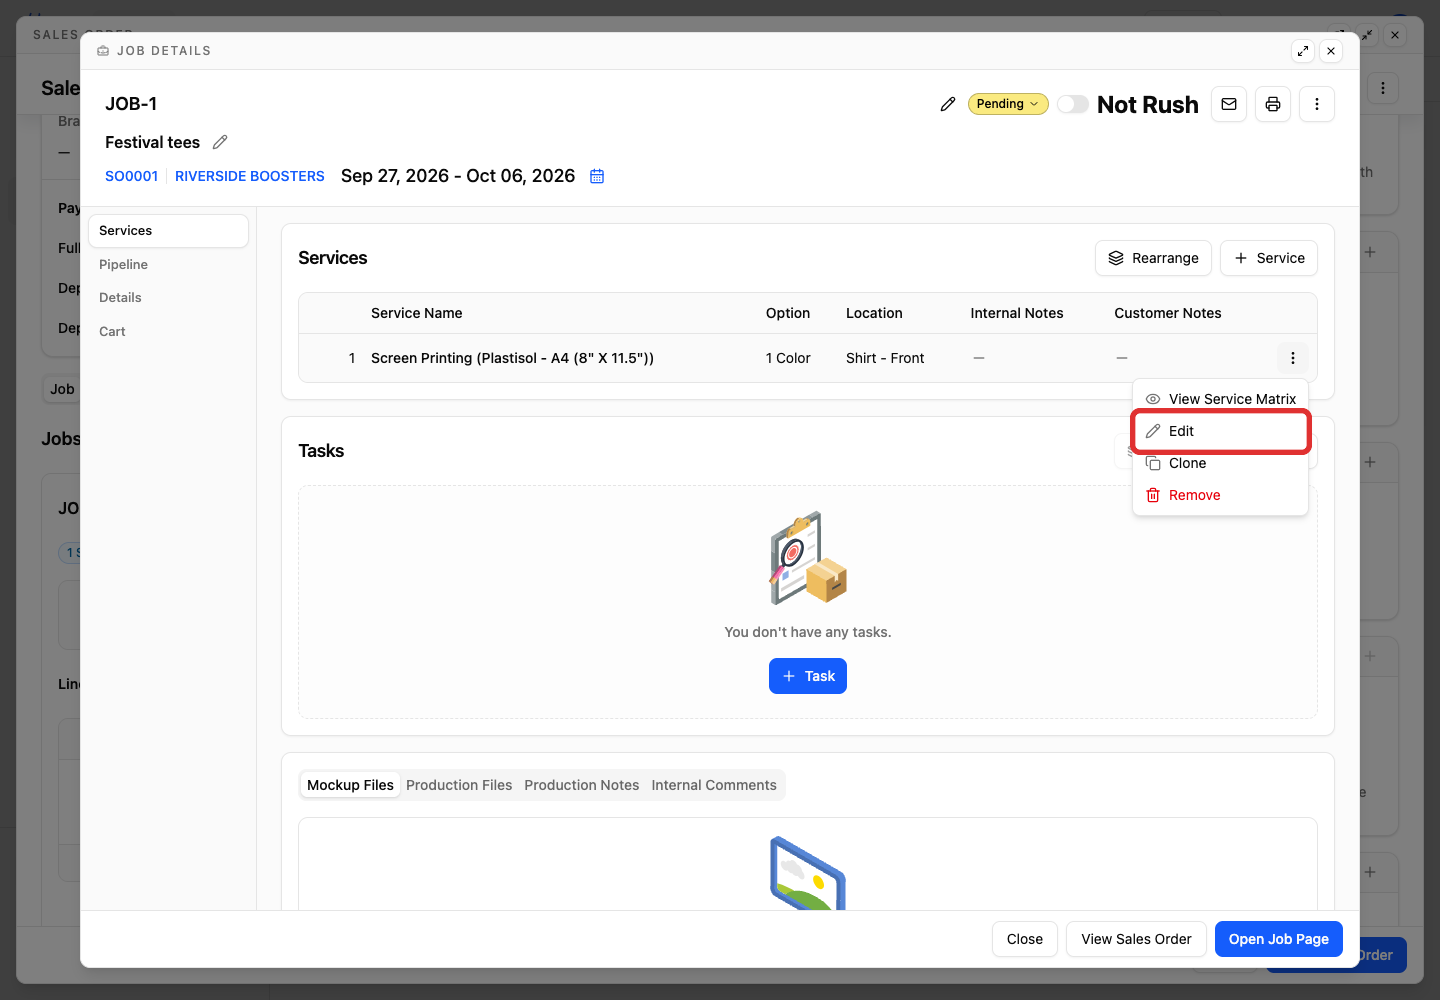Open the RIVERSIDE BOOSTERS customer link
Screen dimensions: 1440x1000
click(250, 176)
